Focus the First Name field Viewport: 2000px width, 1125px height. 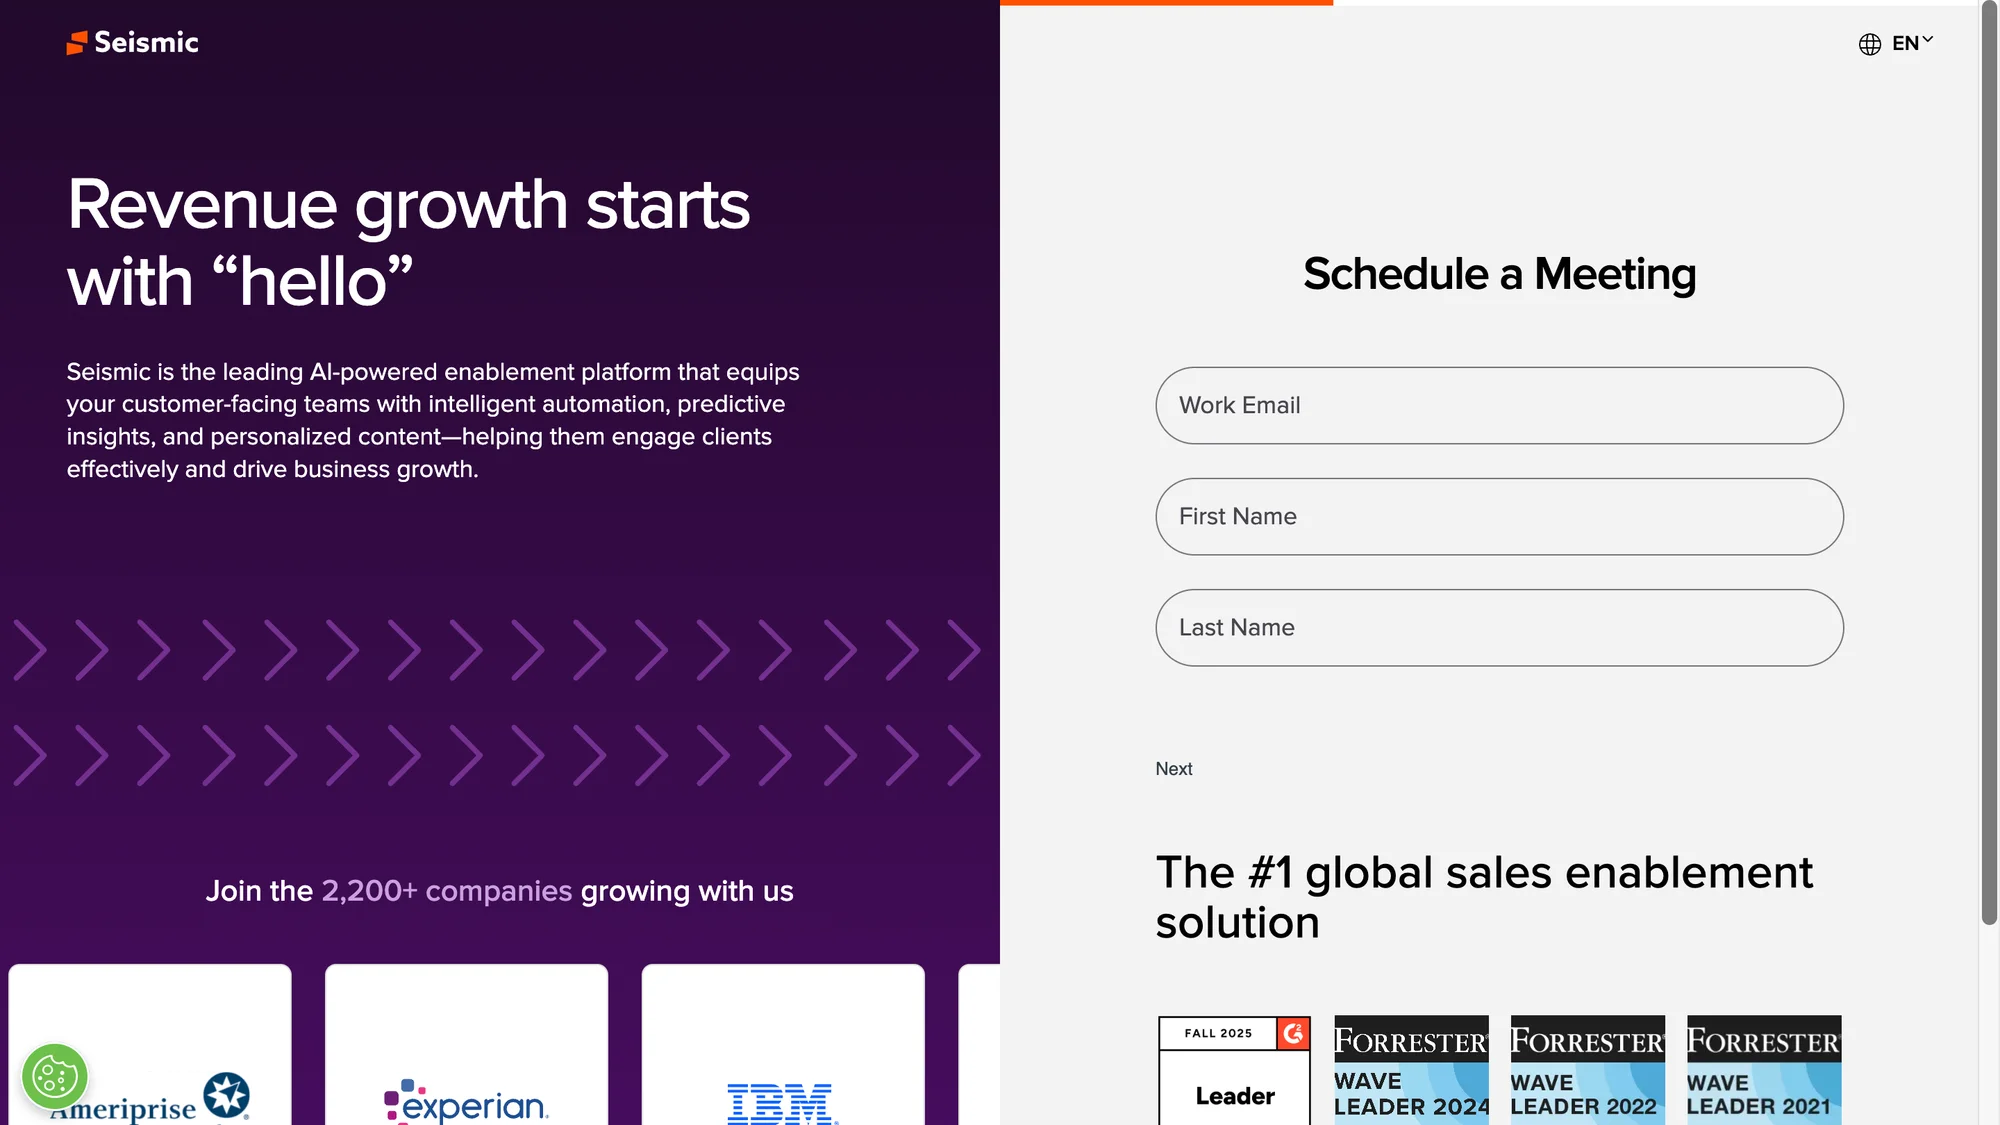pyautogui.click(x=1499, y=516)
